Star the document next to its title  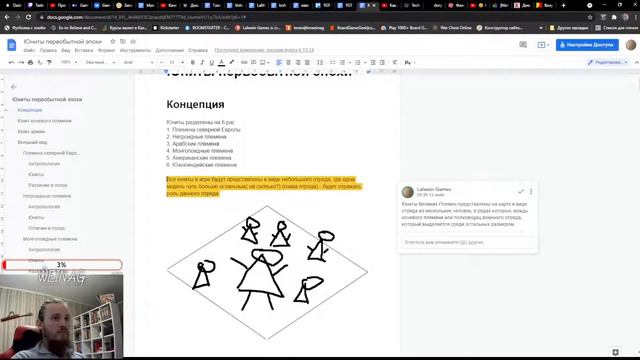point(113,42)
